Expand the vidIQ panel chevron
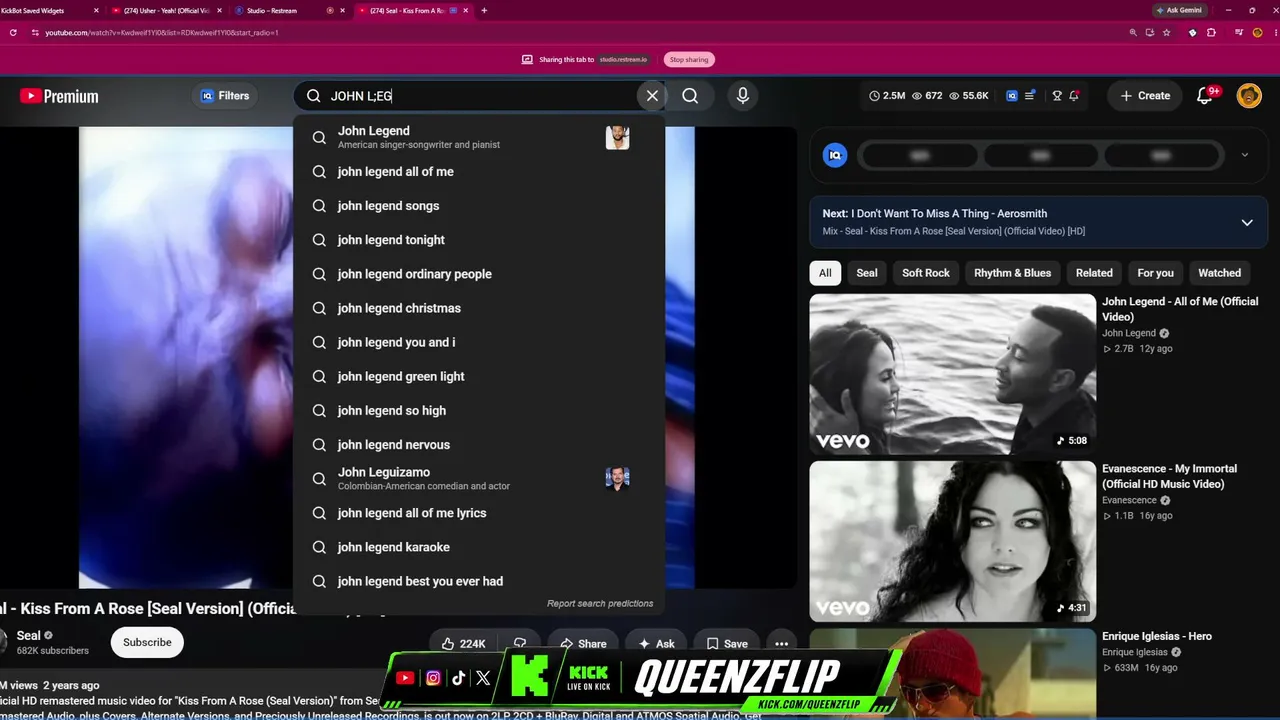This screenshot has height=720, width=1280. [1244, 155]
